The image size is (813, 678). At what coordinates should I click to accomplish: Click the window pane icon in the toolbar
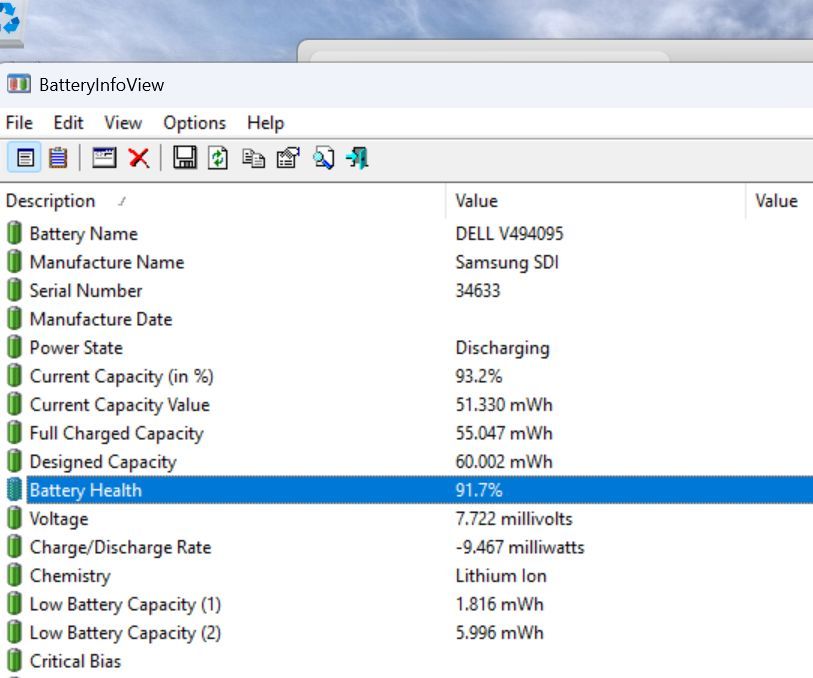104,158
